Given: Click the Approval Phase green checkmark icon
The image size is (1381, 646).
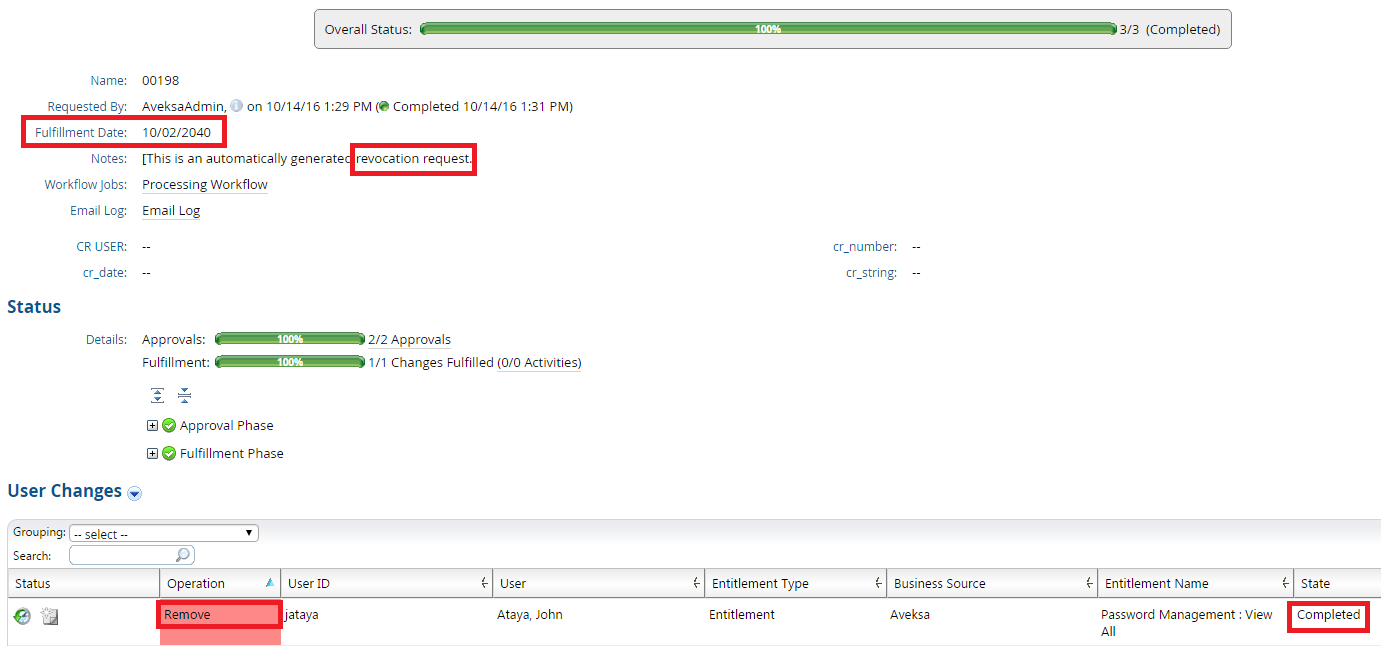Looking at the screenshot, I should (169, 425).
